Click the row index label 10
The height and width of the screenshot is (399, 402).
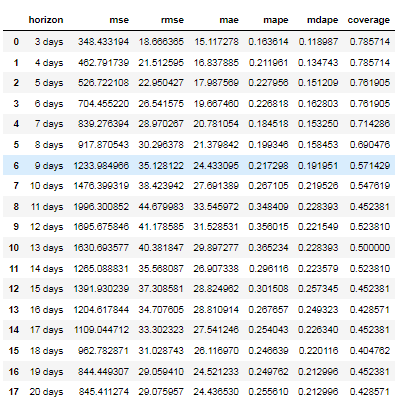point(14,248)
